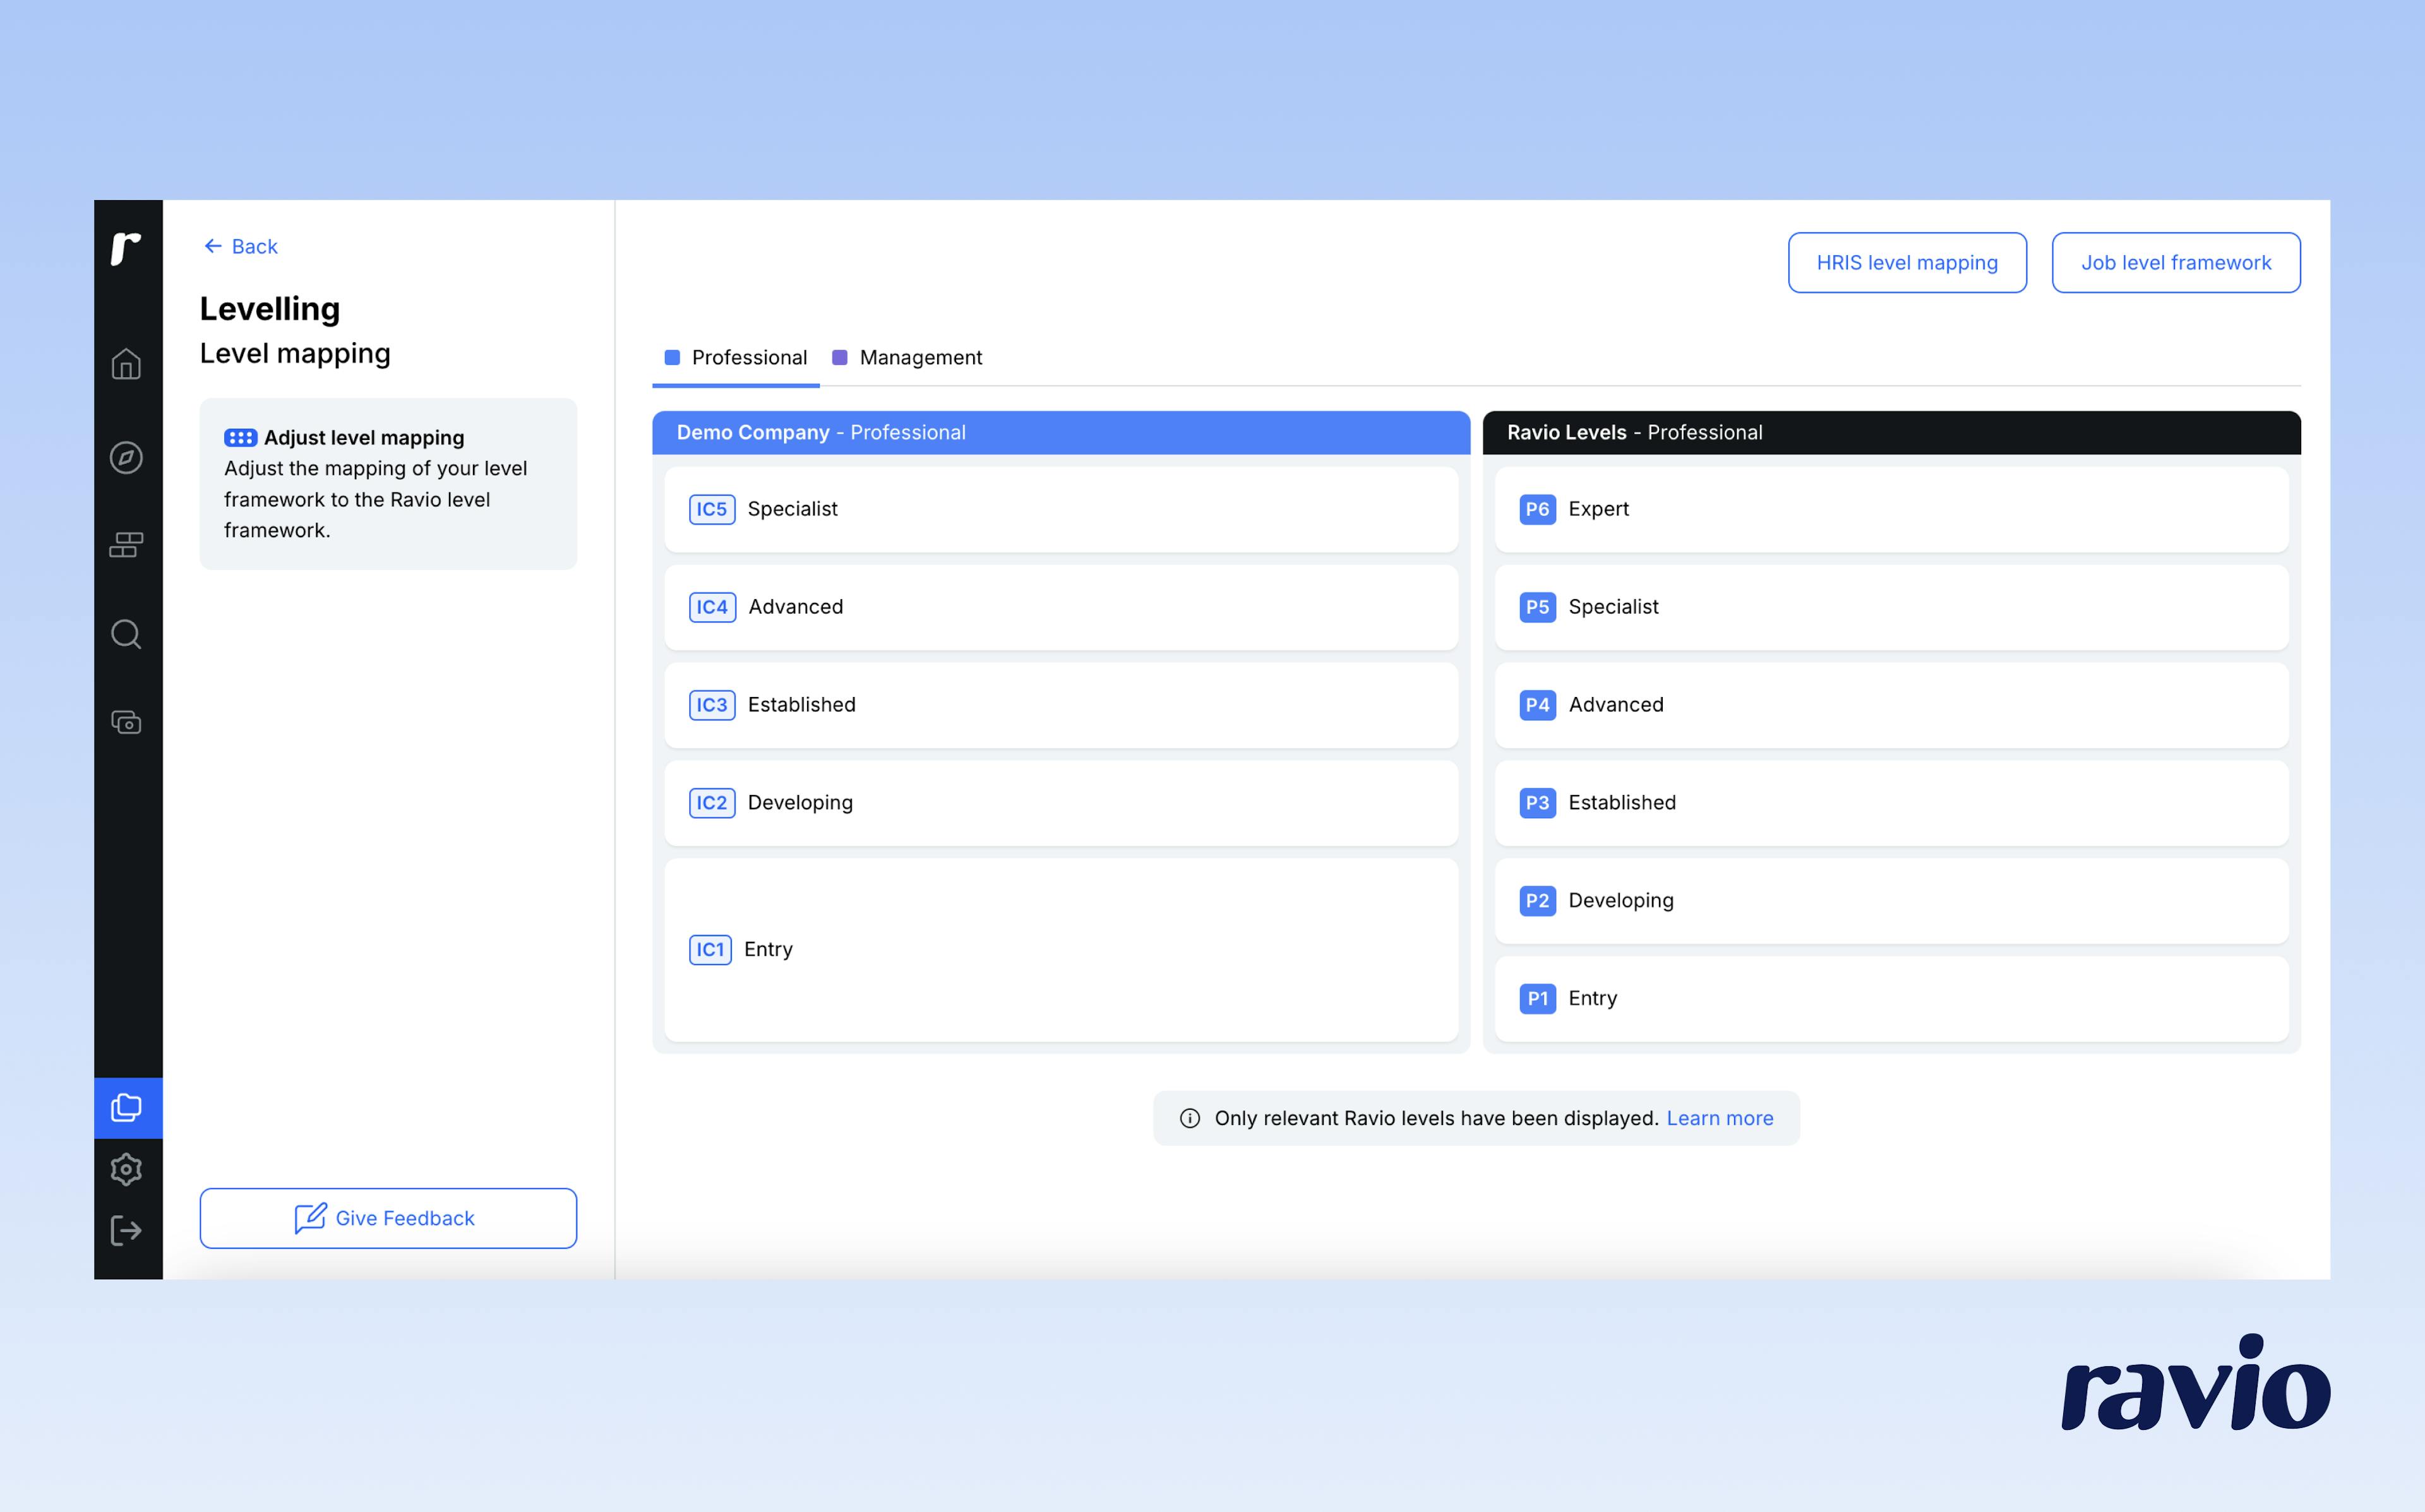Select the highlighted Levelling folders icon
This screenshot has width=2425, height=1512.
(127, 1107)
